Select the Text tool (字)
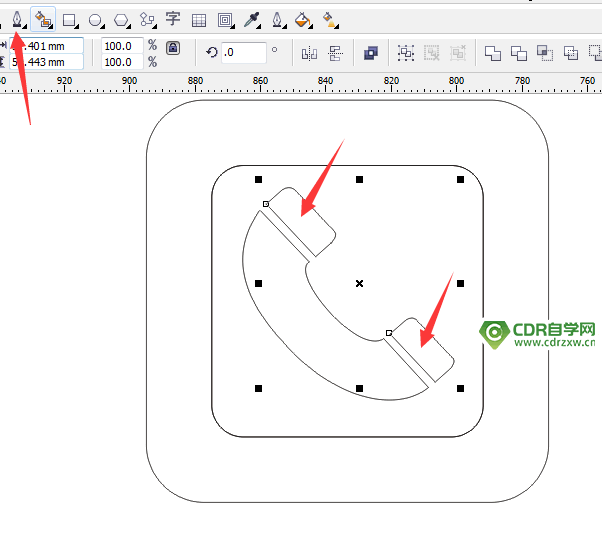Screen dimensions: 602x541 click(x=173, y=18)
